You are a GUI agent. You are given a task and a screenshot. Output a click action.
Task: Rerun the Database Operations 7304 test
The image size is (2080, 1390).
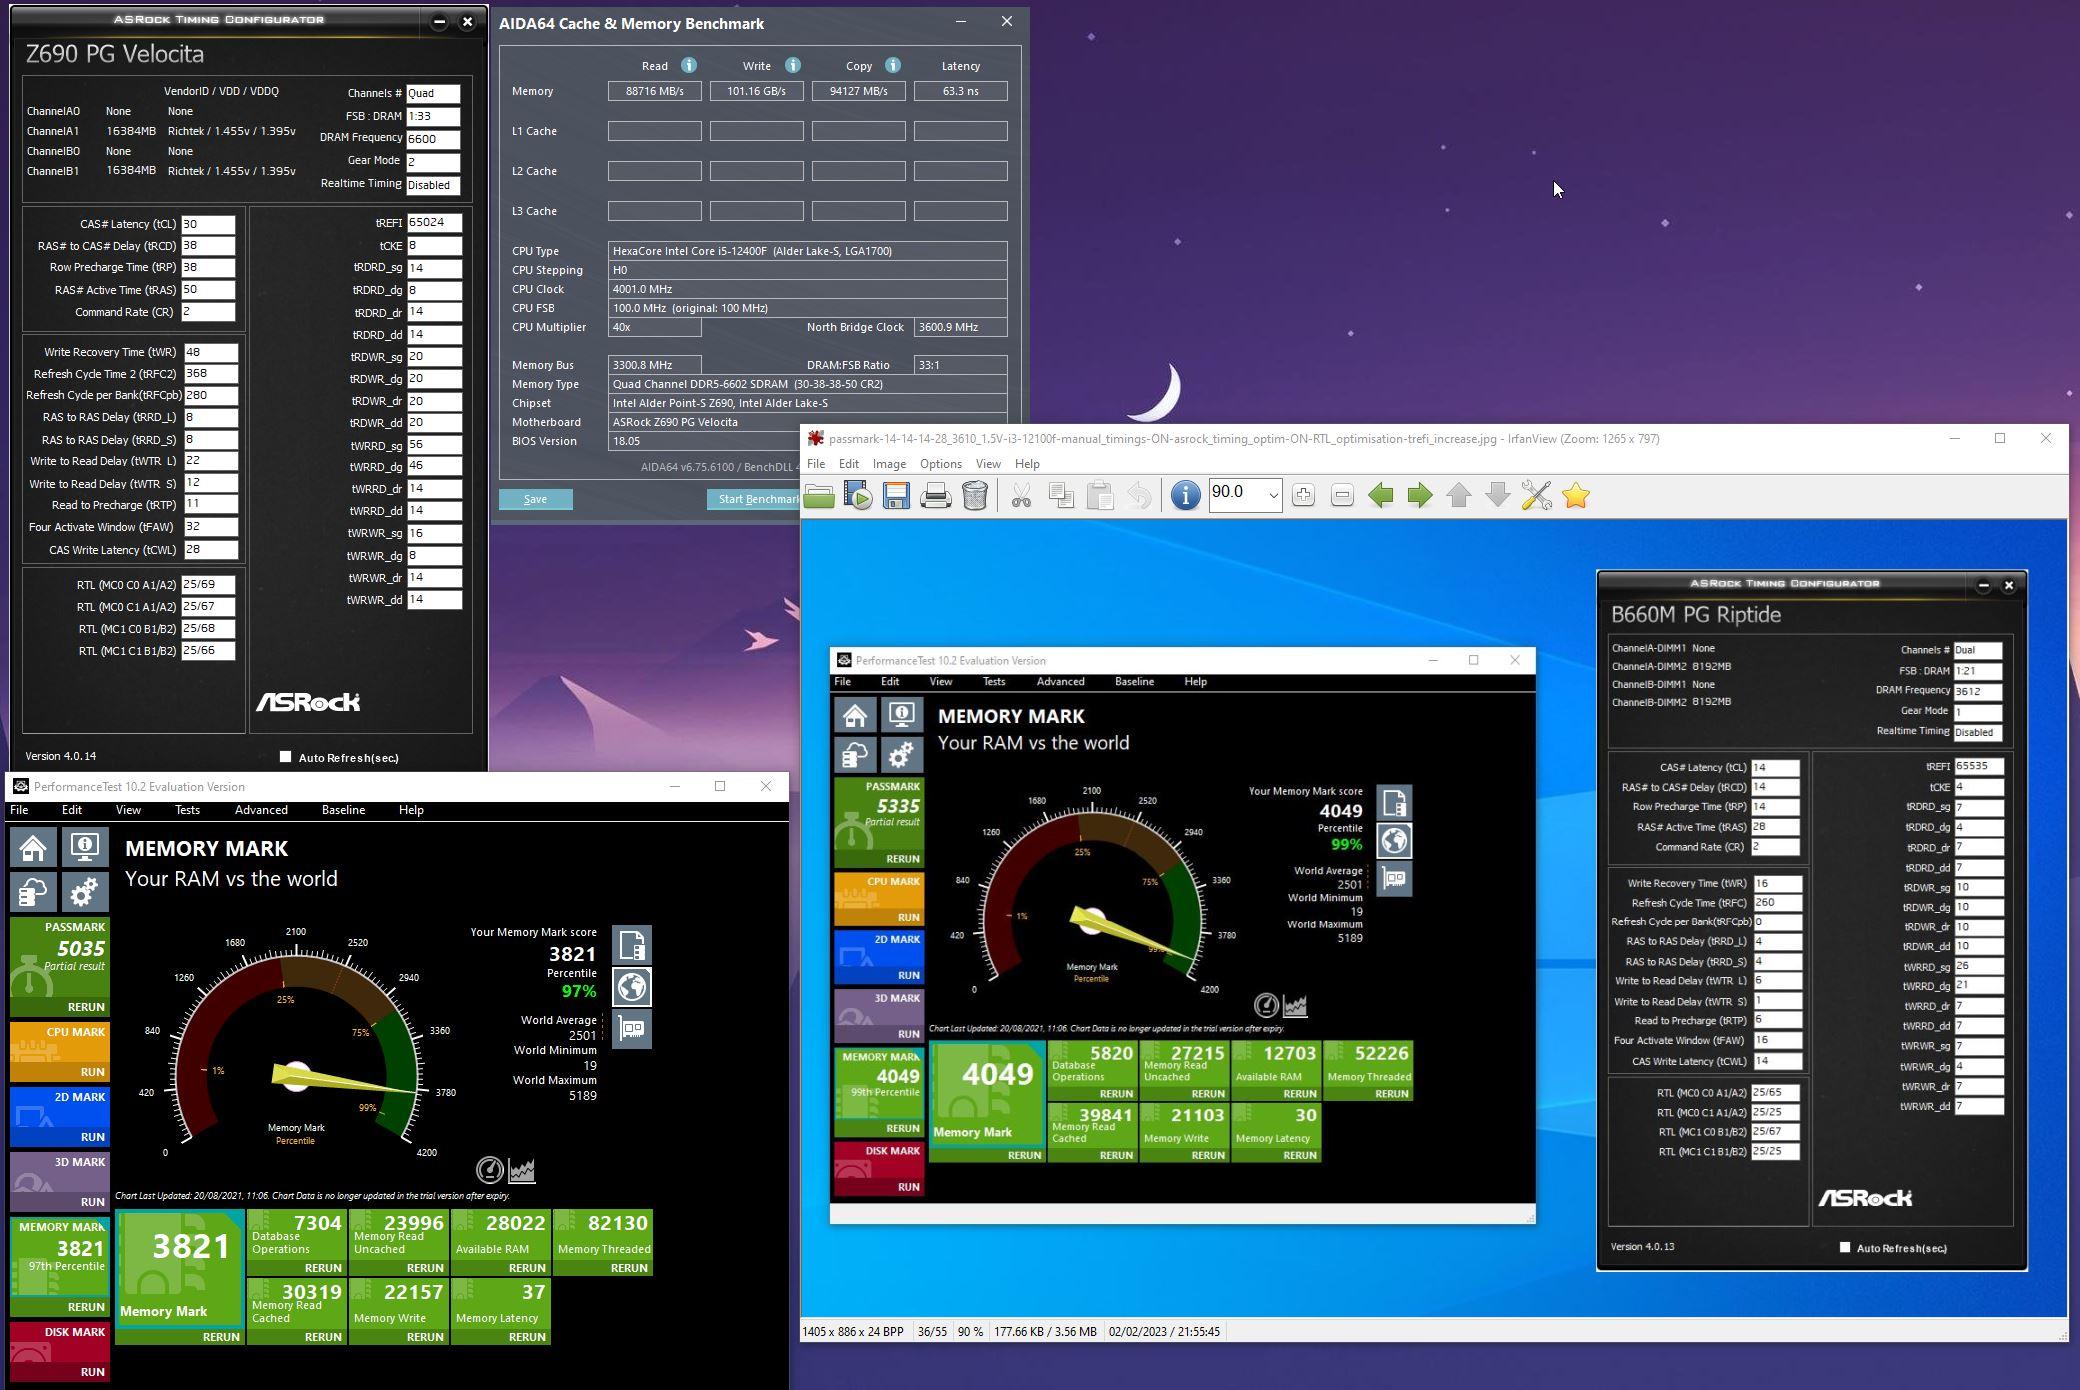coord(323,1268)
